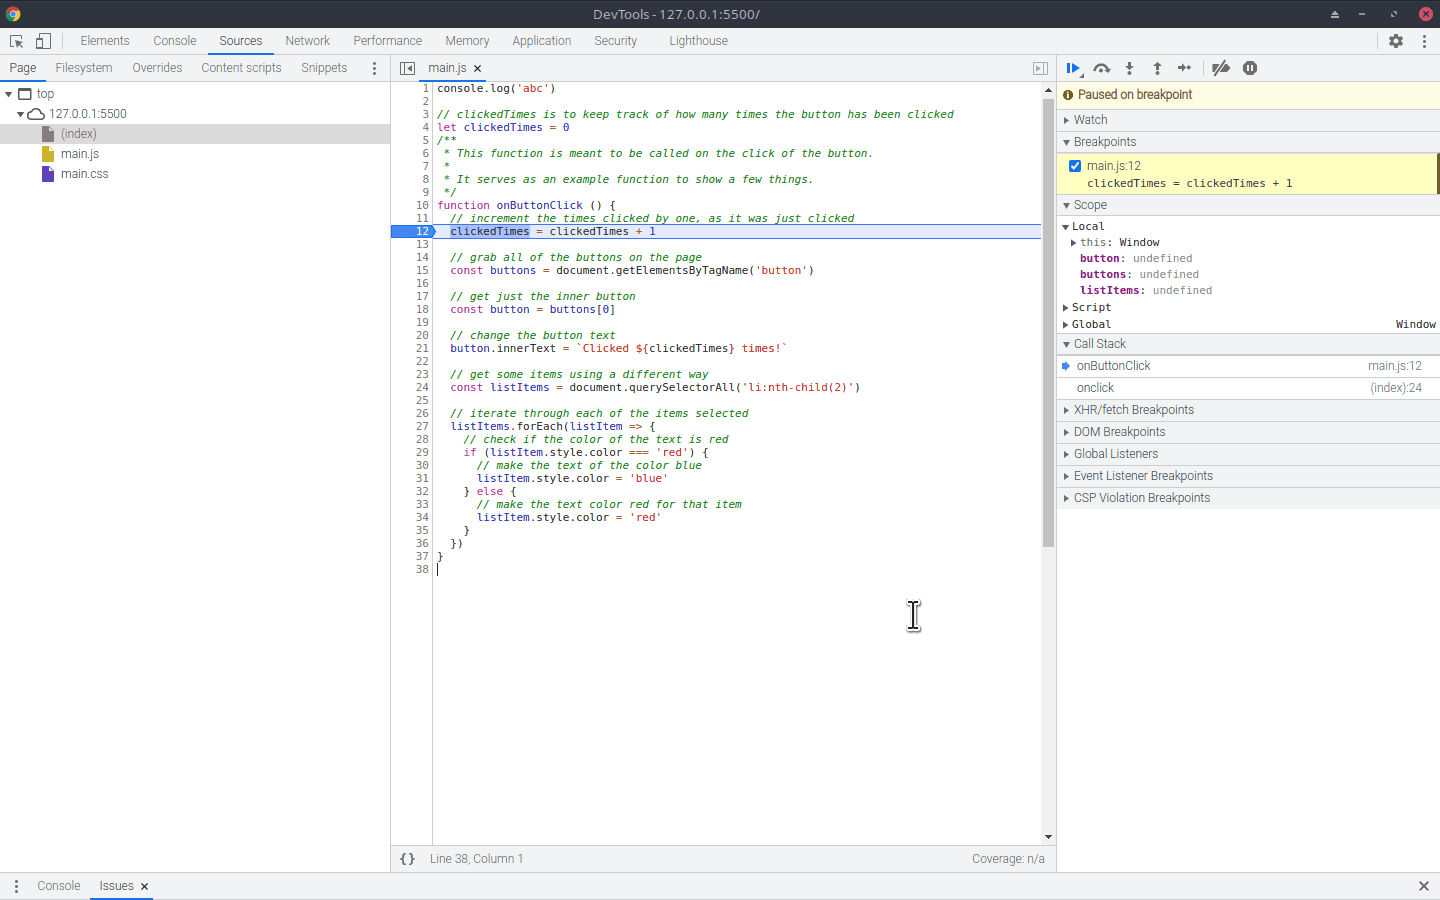Collapse the Breakpoints section

pos(1066,141)
